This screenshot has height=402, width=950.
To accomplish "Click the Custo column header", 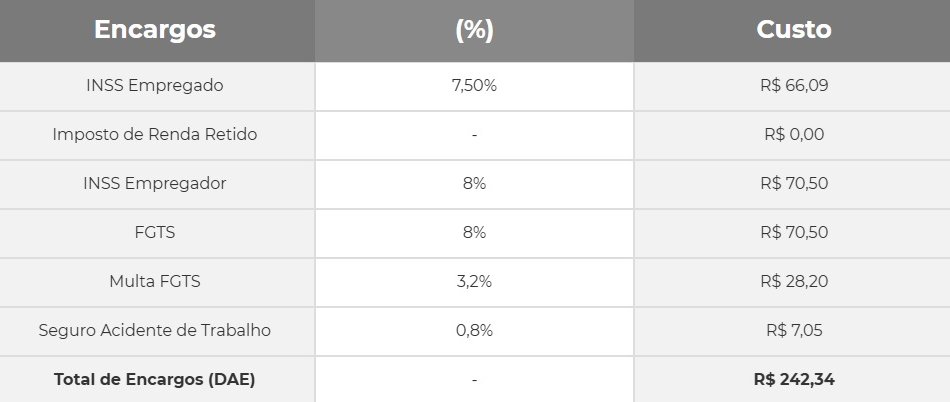I will point(793,30).
